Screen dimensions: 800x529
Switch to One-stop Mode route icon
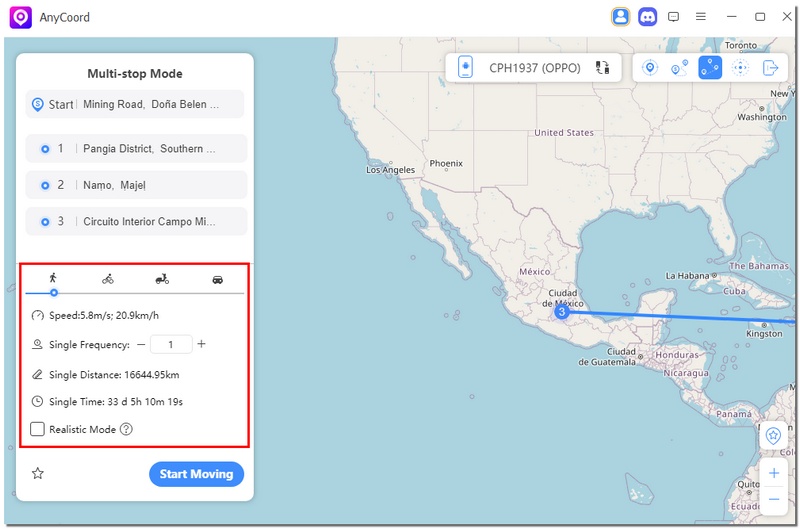(680, 68)
